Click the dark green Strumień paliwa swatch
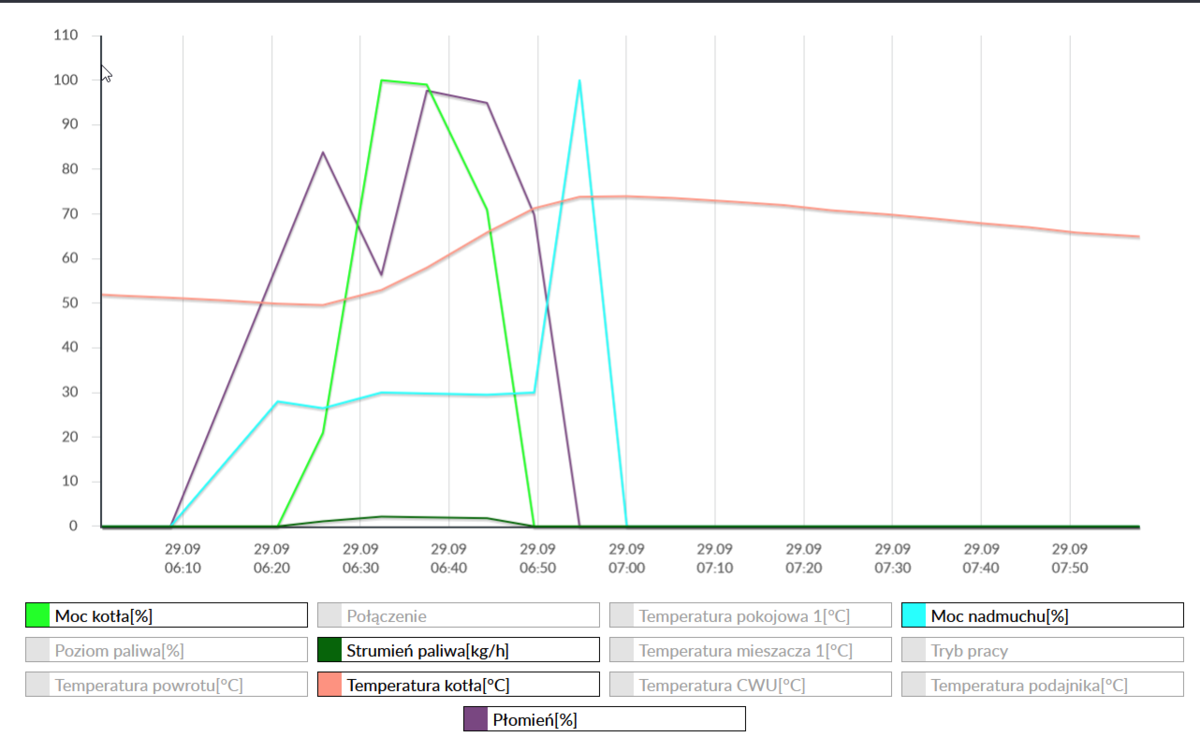1200x737 pixels. click(329, 650)
